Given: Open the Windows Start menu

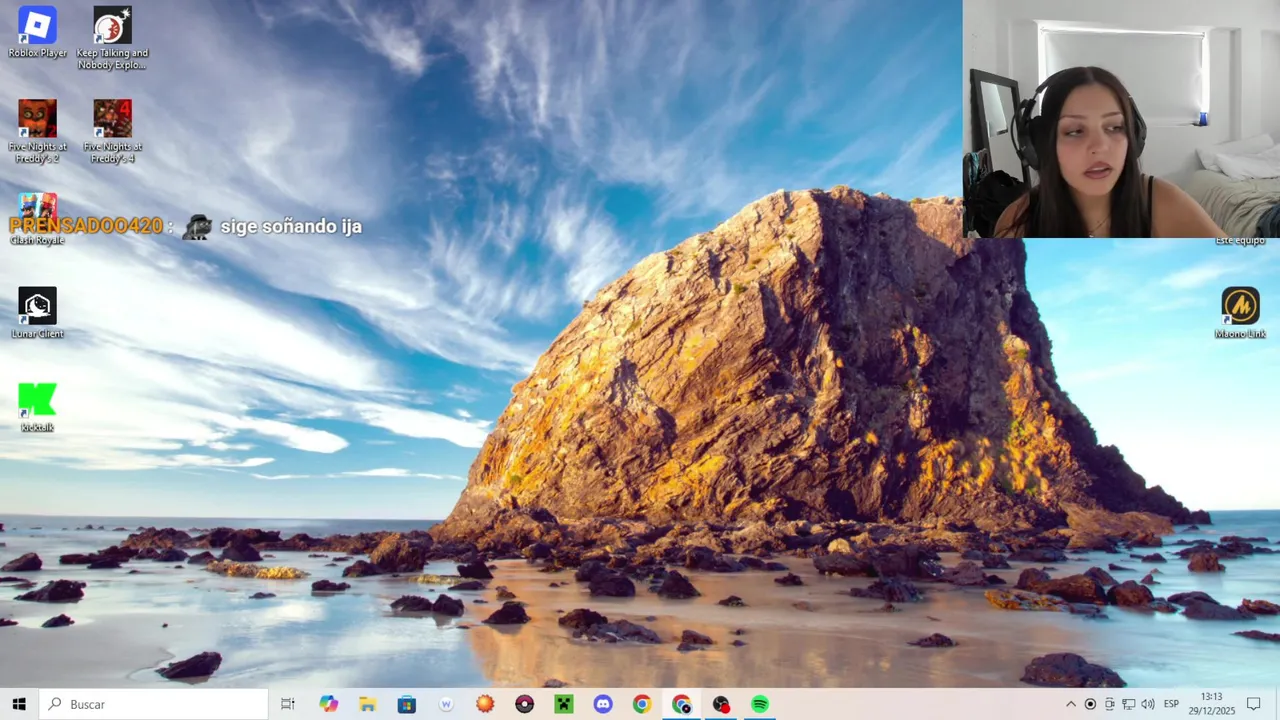Looking at the screenshot, I should pos(19,704).
